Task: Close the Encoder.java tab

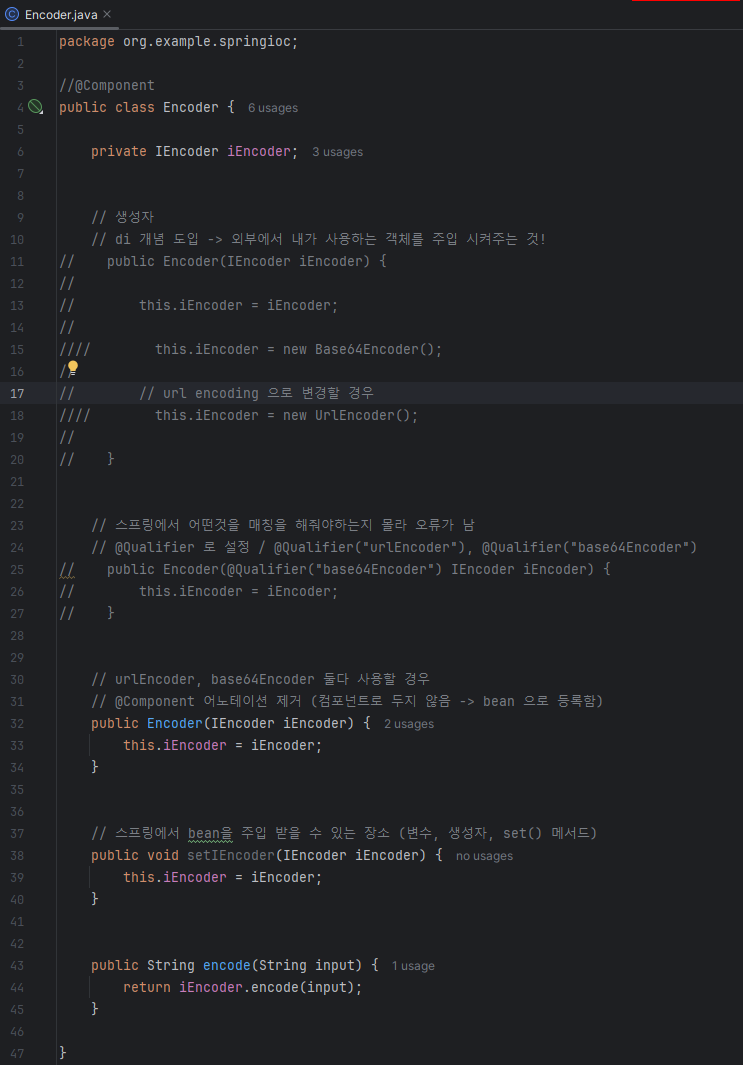Action: [x=107, y=14]
